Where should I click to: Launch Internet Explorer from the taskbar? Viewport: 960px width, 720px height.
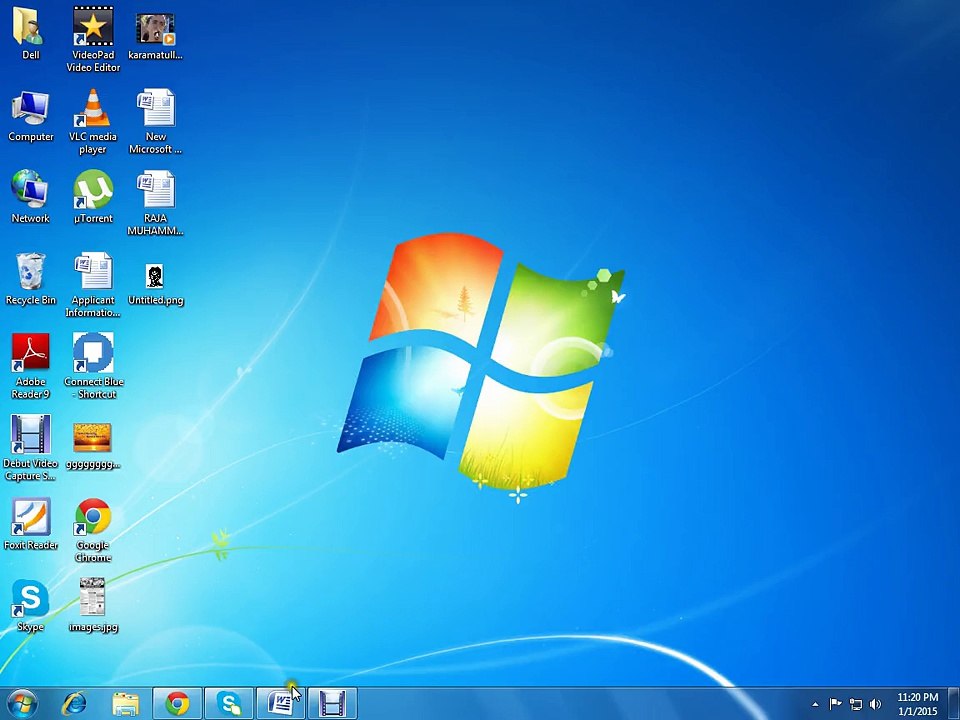74,704
